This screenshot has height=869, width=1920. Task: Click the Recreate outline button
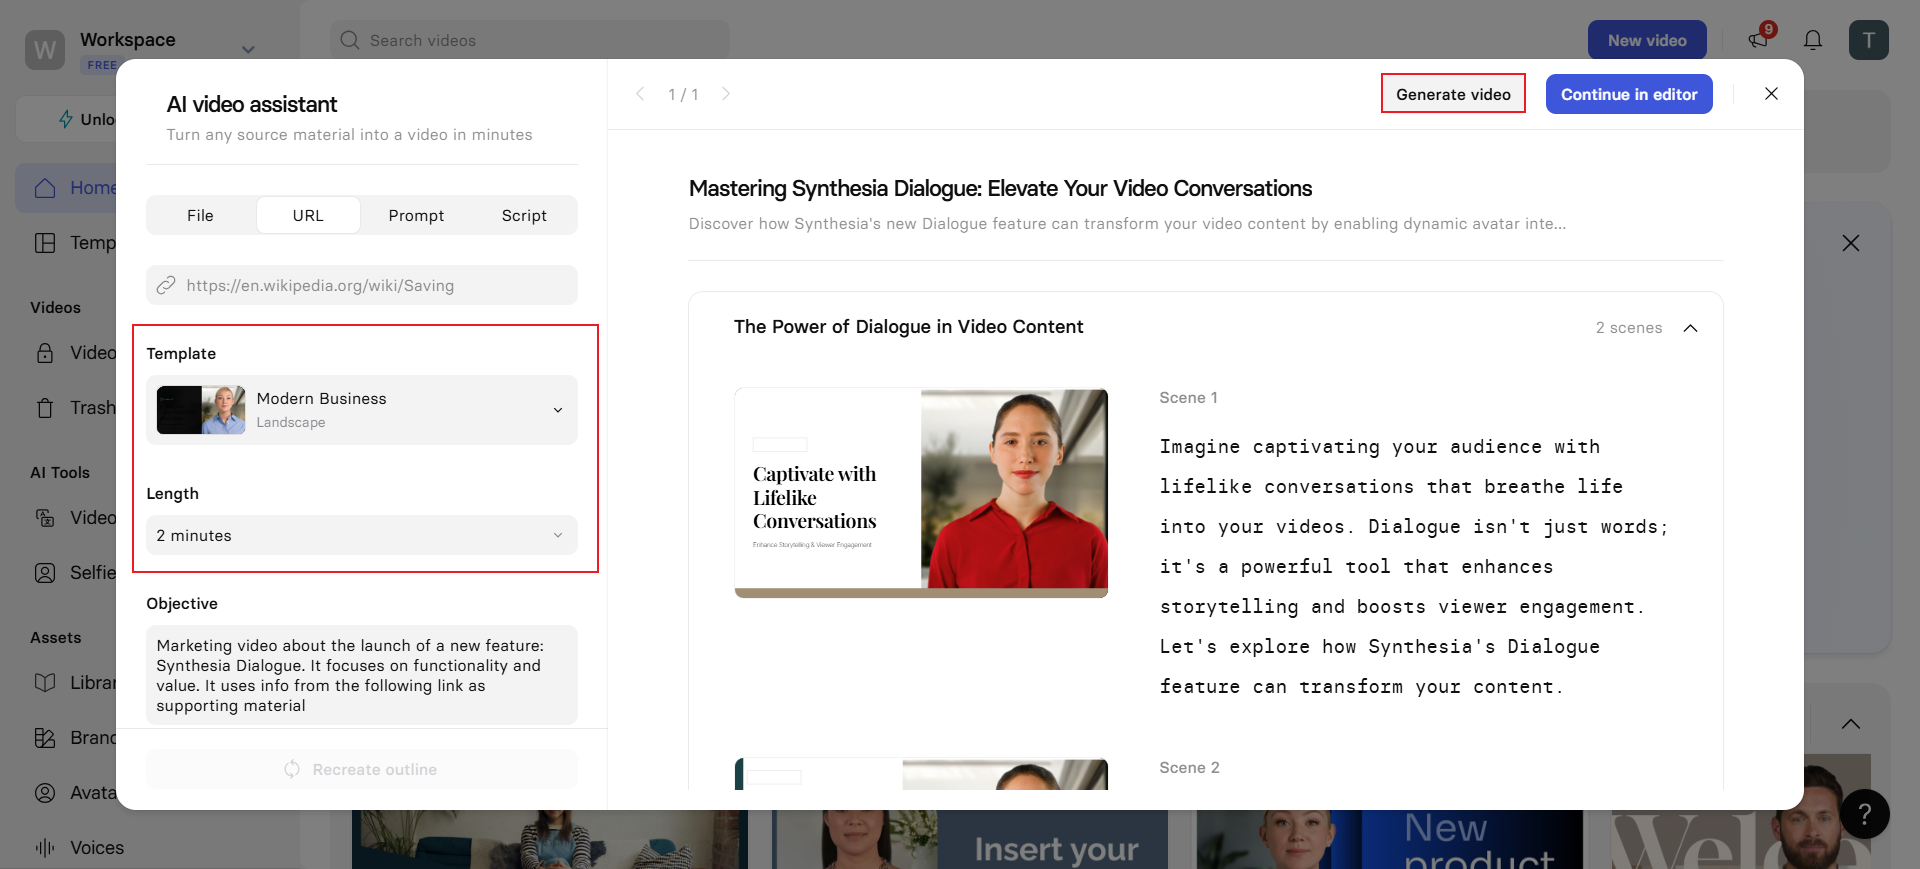(x=362, y=769)
